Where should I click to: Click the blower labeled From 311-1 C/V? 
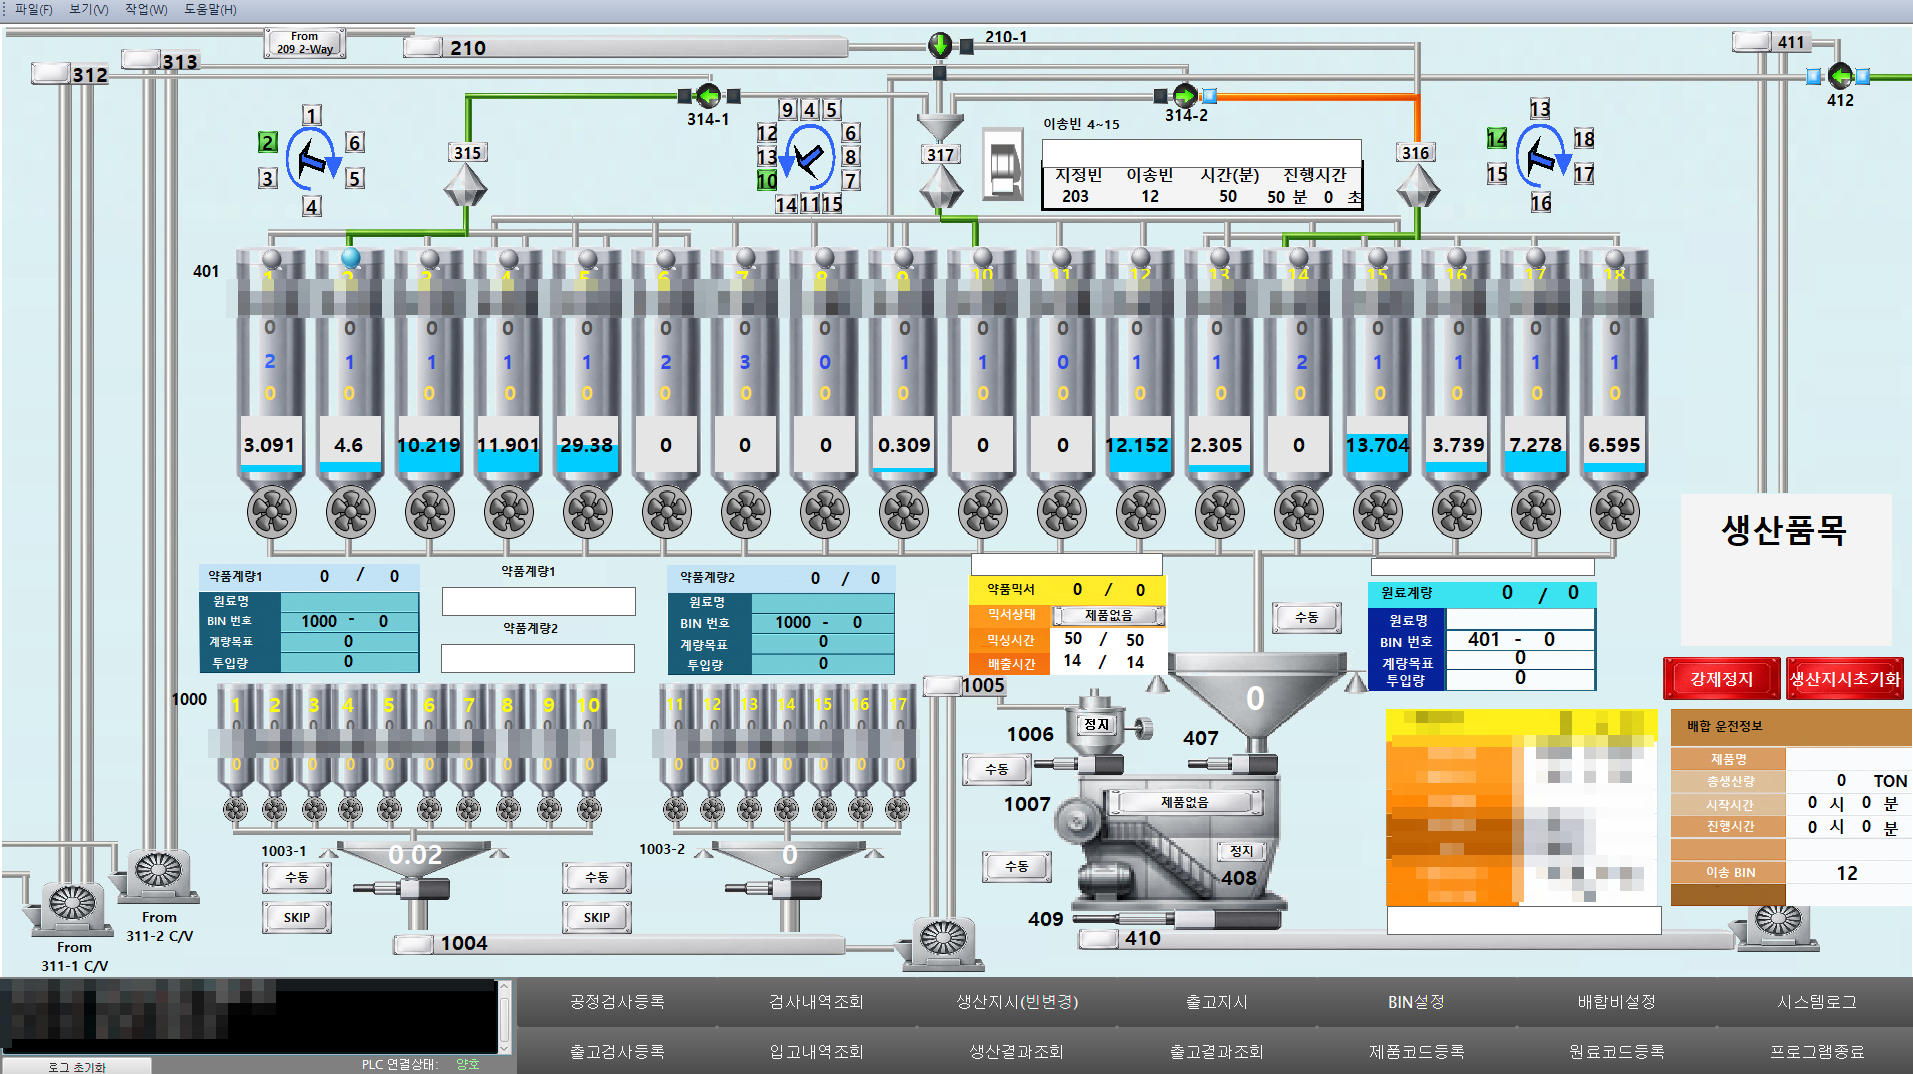pyautogui.click(x=72, y=903)
